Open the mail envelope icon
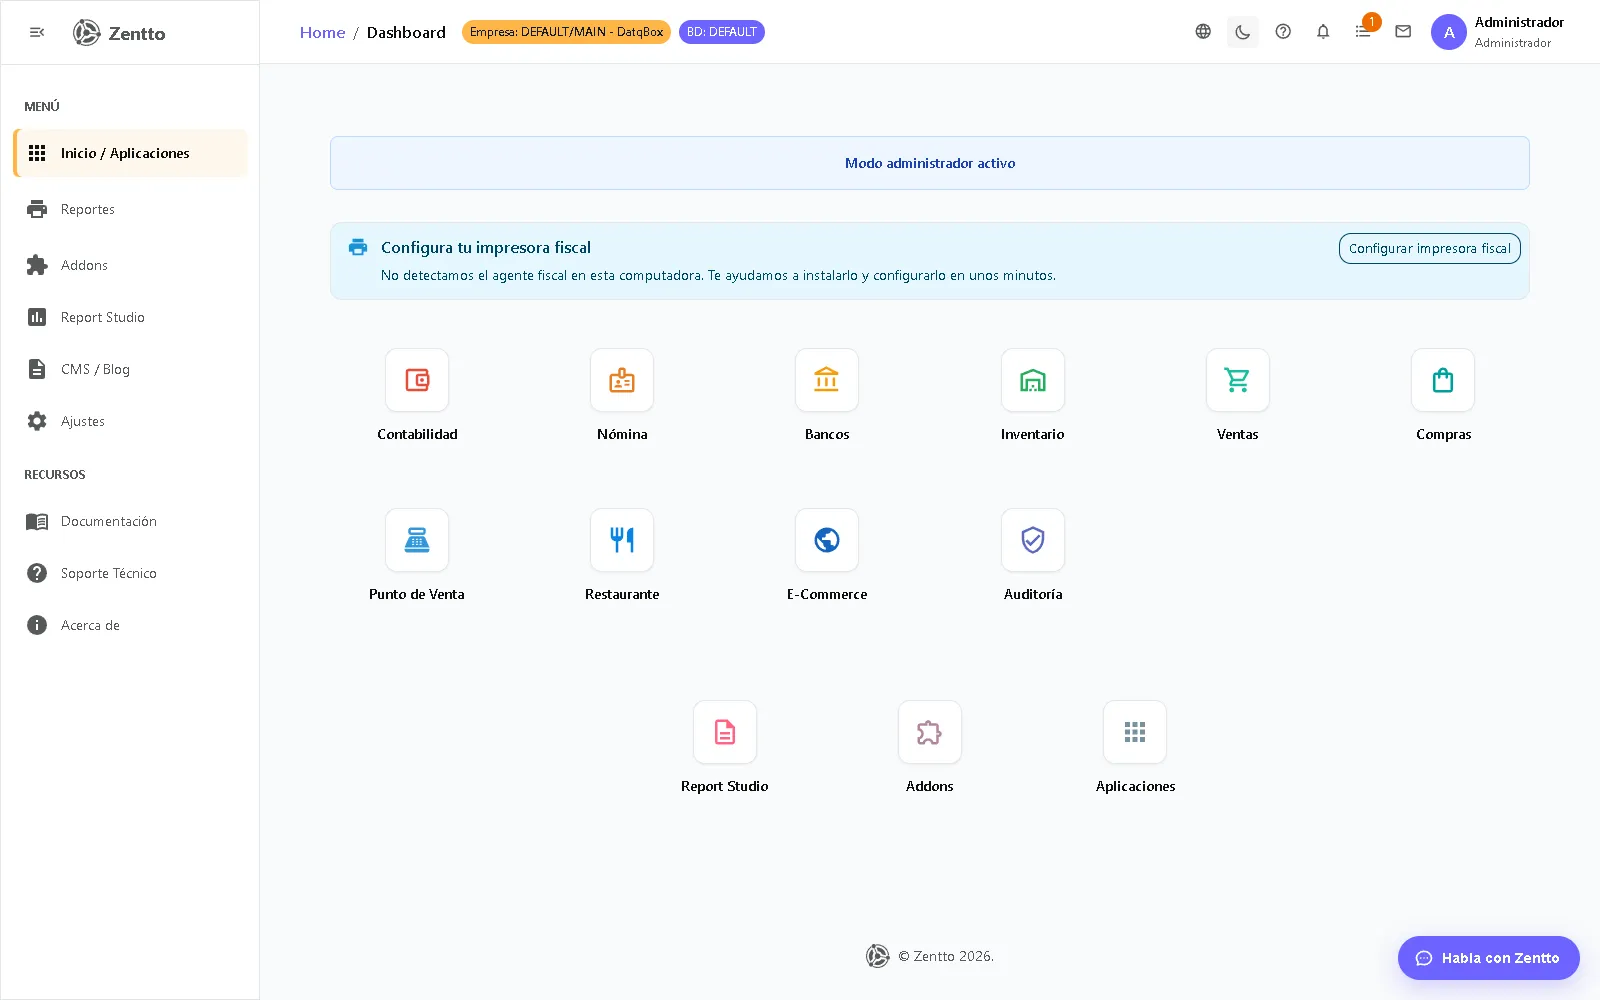1600x1000 pixels. (1403, 32)
